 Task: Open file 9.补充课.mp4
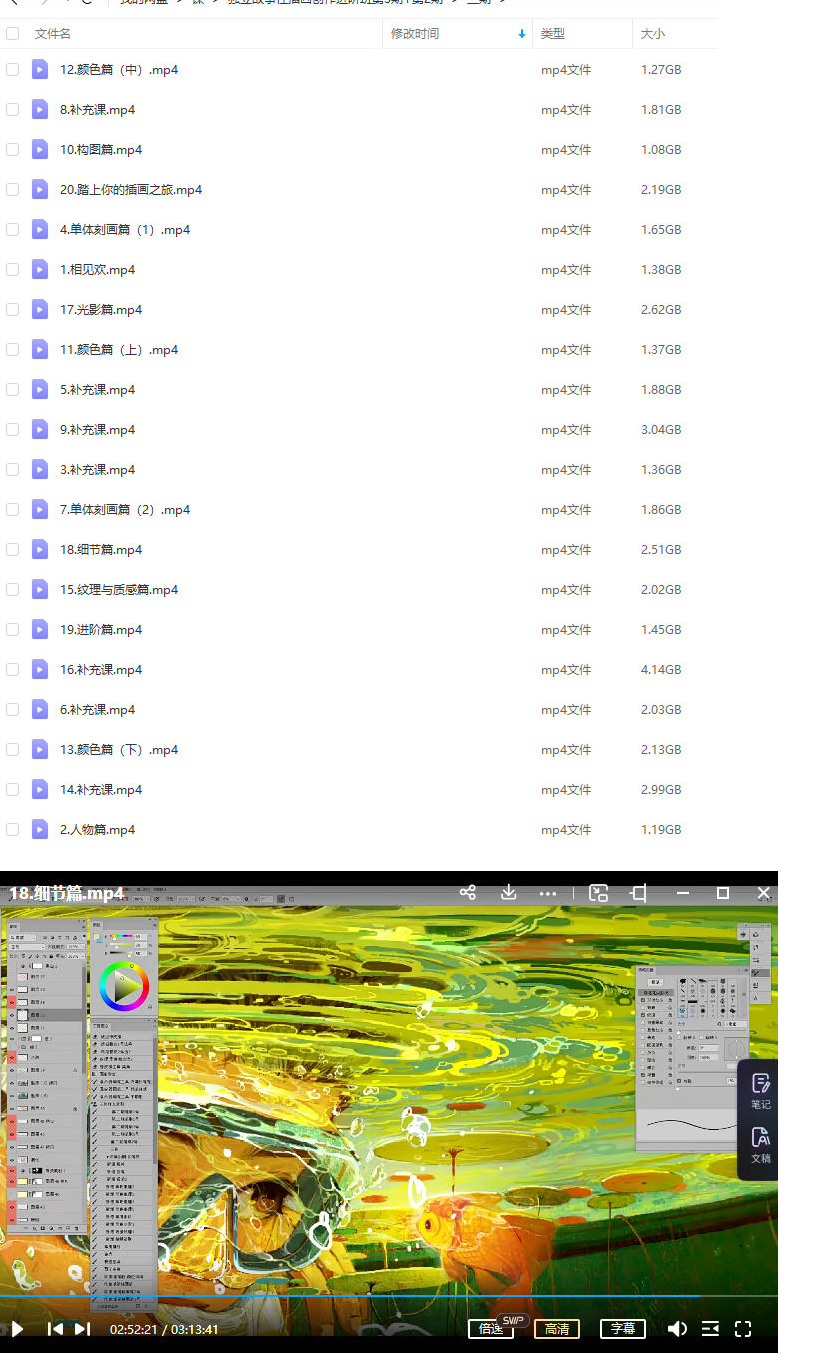click(97, 430)
